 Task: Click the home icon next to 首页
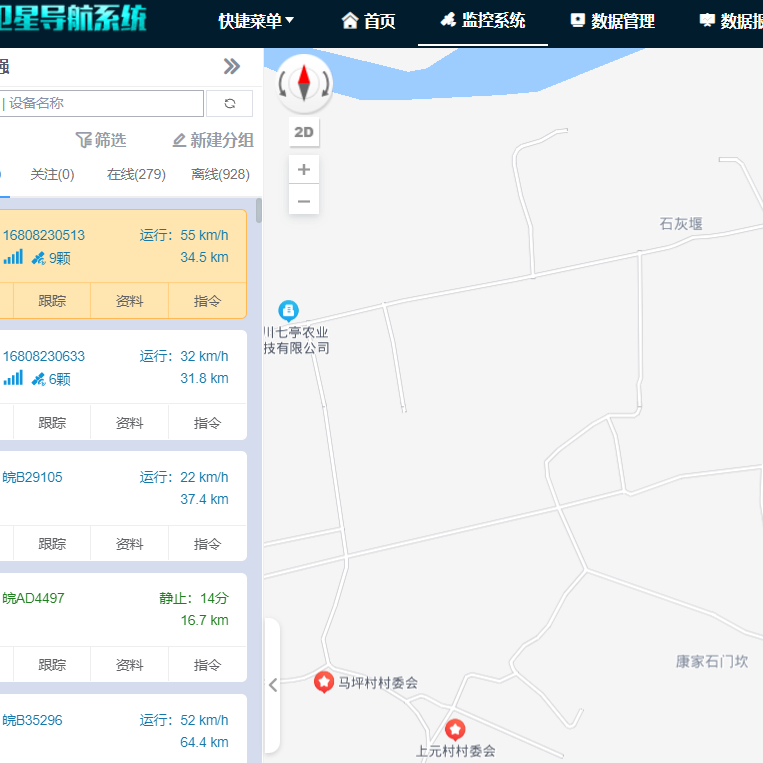[350, 21]
